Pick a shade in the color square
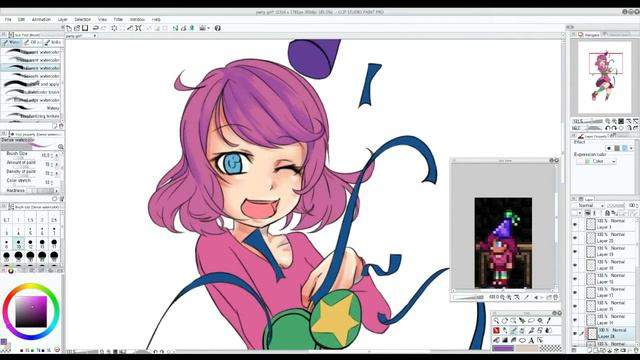Image resolution: width=640 pixels, height=360 pixels. pos(31,311)
